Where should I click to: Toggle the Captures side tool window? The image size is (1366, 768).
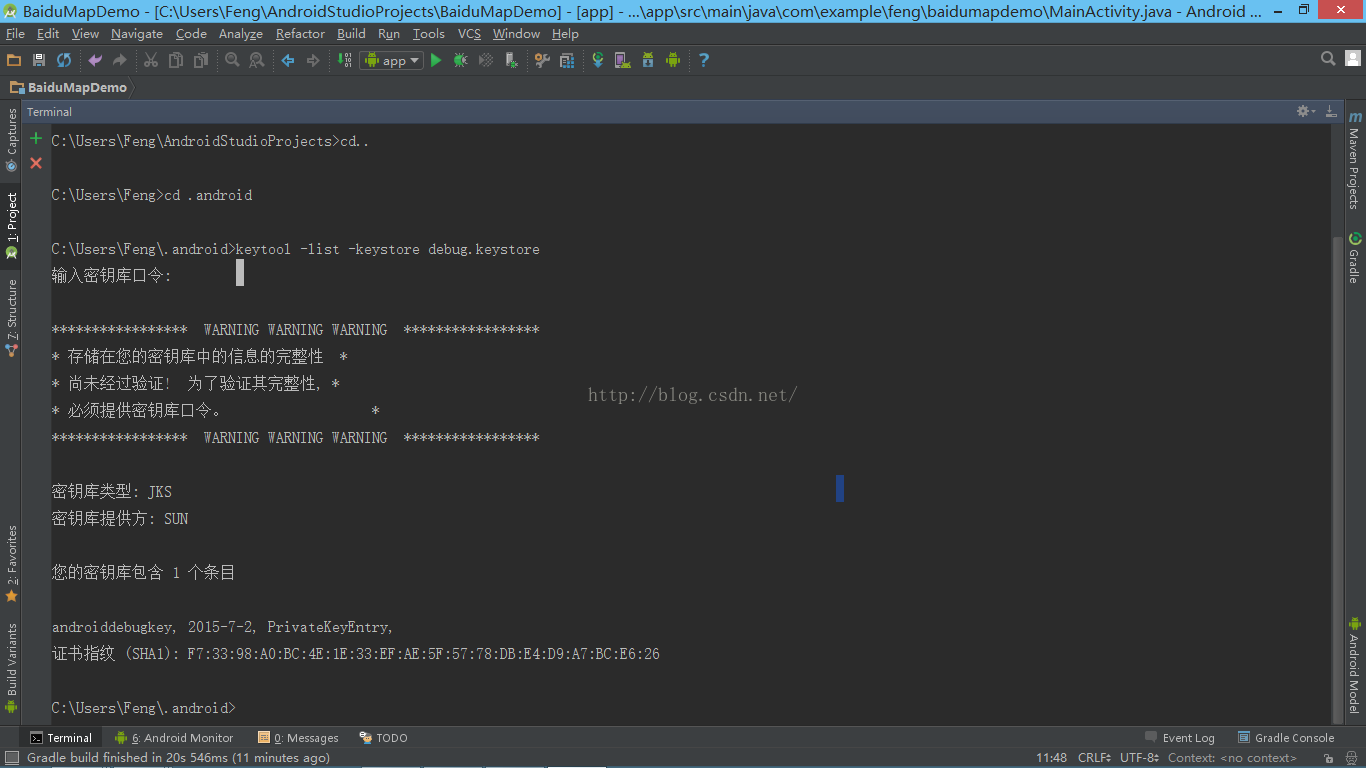pos(11,140)
